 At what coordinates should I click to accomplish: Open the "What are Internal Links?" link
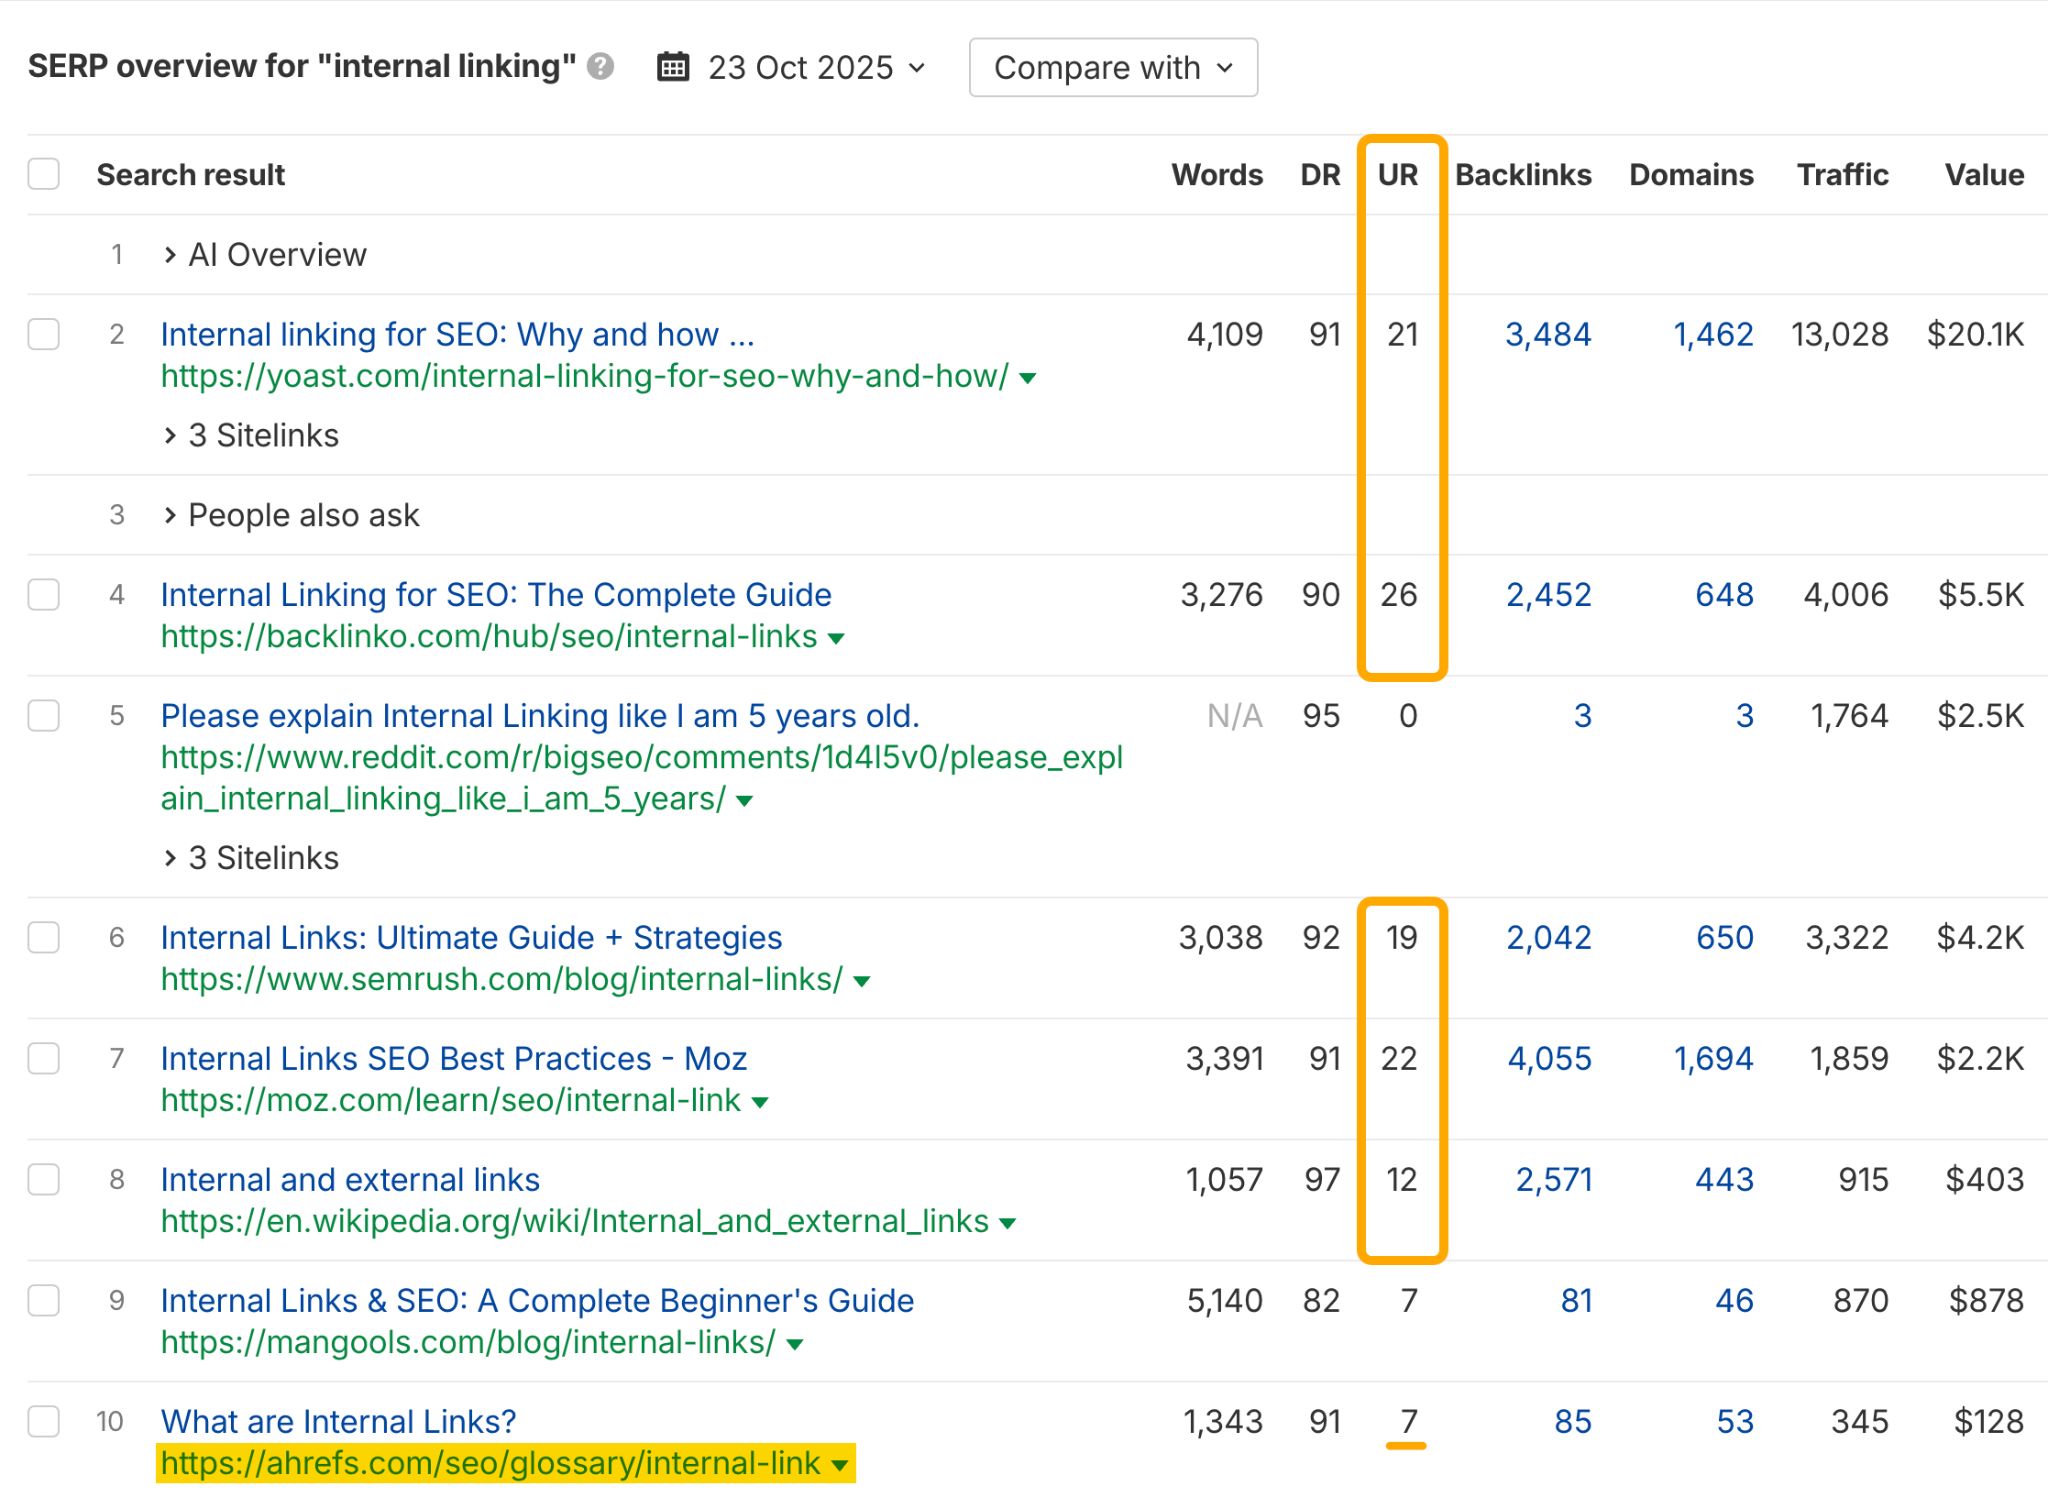[x=337, y=1421]
